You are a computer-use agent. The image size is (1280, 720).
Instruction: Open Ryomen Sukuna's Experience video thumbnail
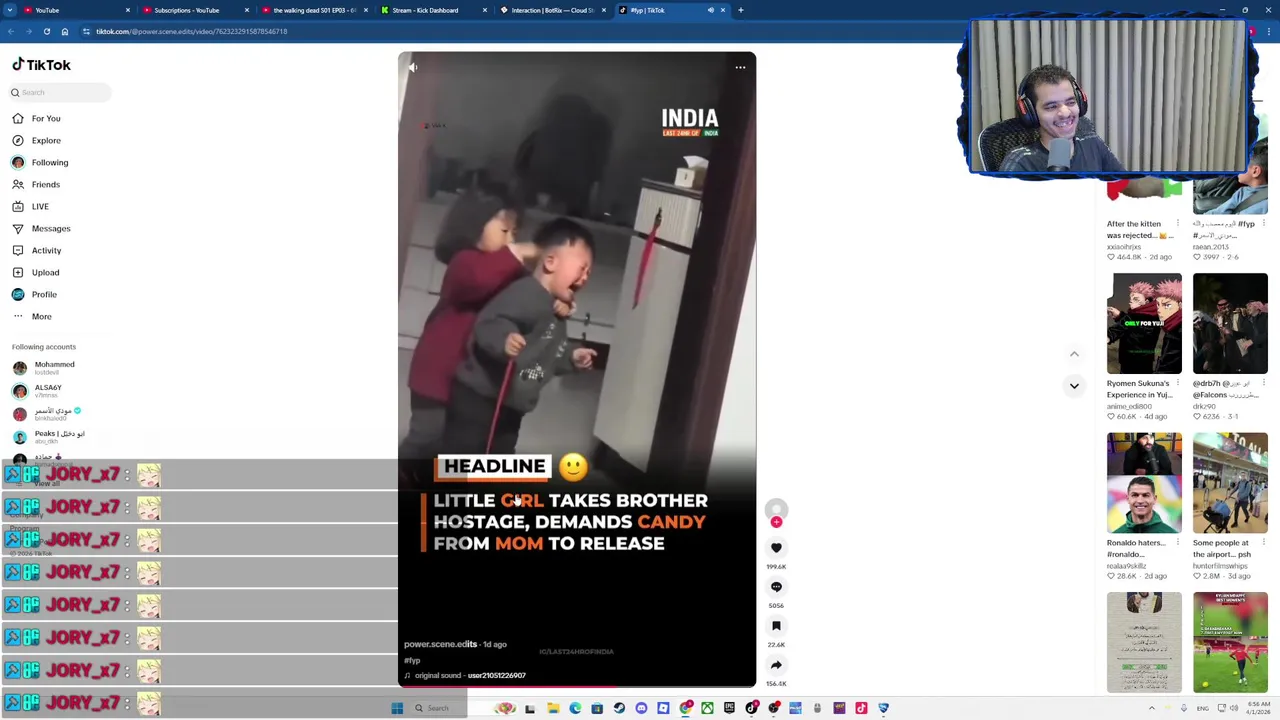[1144, 323]
